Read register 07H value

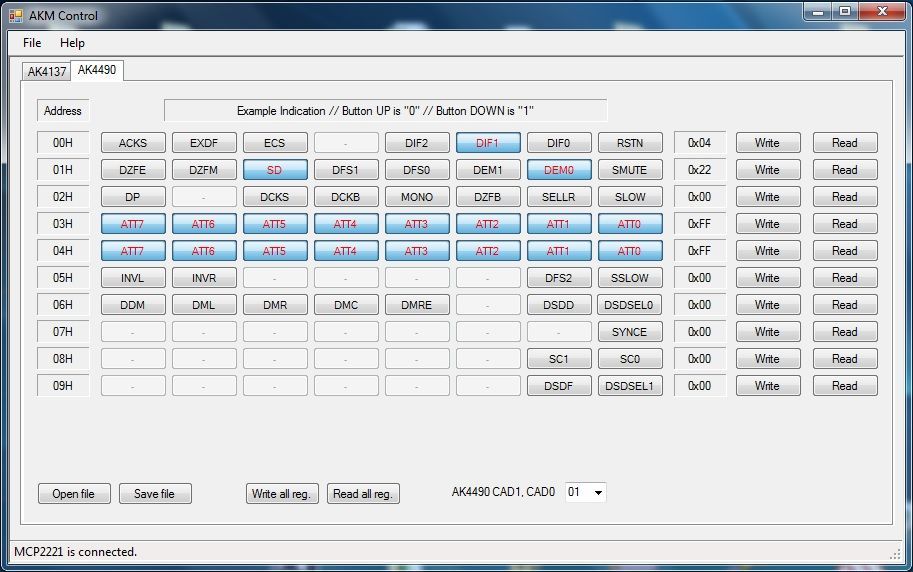click(x=845, y=331)
